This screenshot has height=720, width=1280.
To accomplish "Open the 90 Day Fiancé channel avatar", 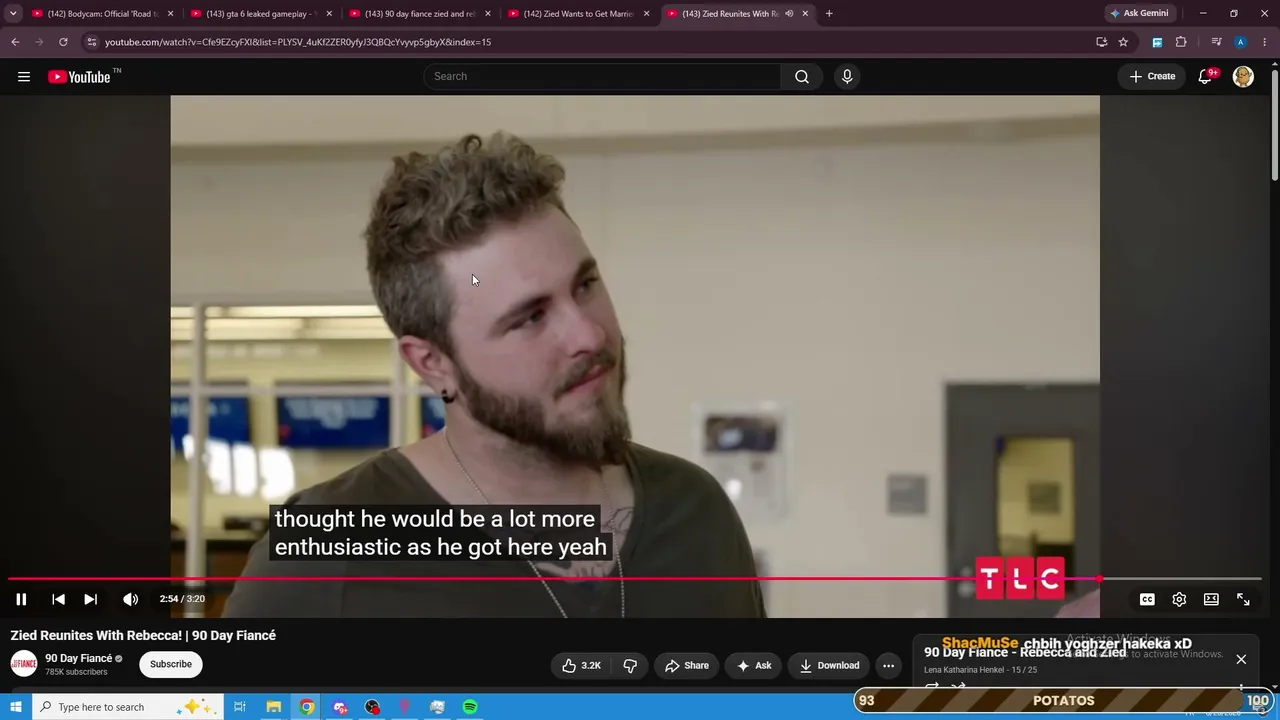I will click(24, 664).
